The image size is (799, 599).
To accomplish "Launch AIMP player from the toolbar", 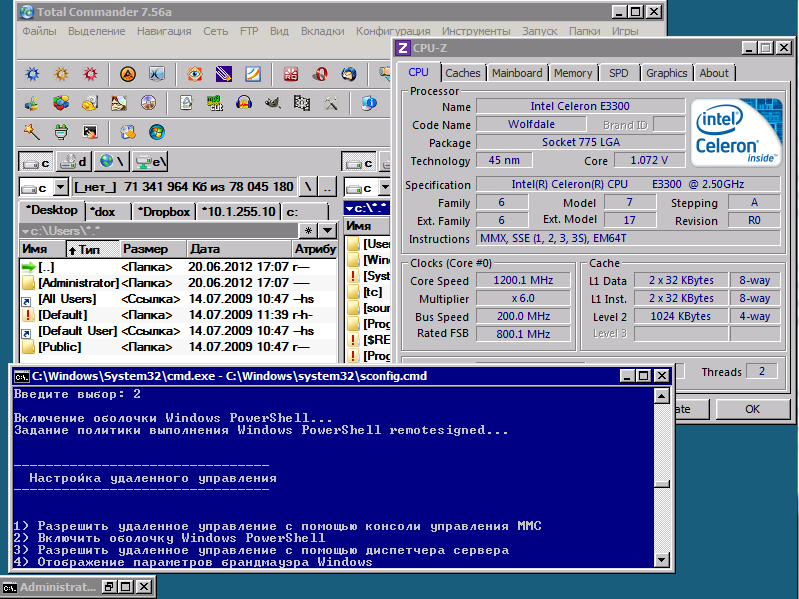I will [x=127, y=74].
